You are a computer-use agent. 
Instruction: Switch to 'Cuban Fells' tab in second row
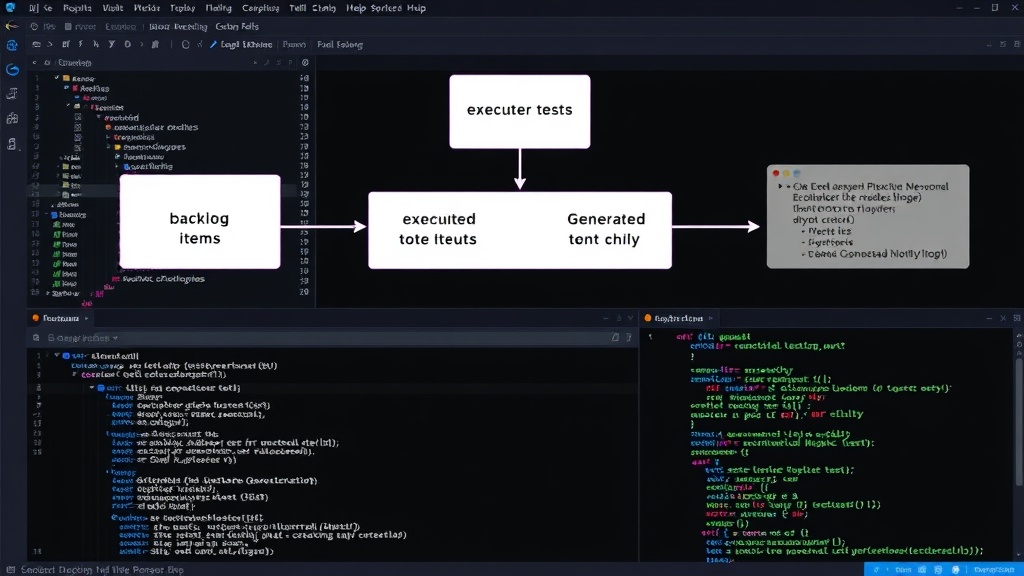click(x=236, y=27)
